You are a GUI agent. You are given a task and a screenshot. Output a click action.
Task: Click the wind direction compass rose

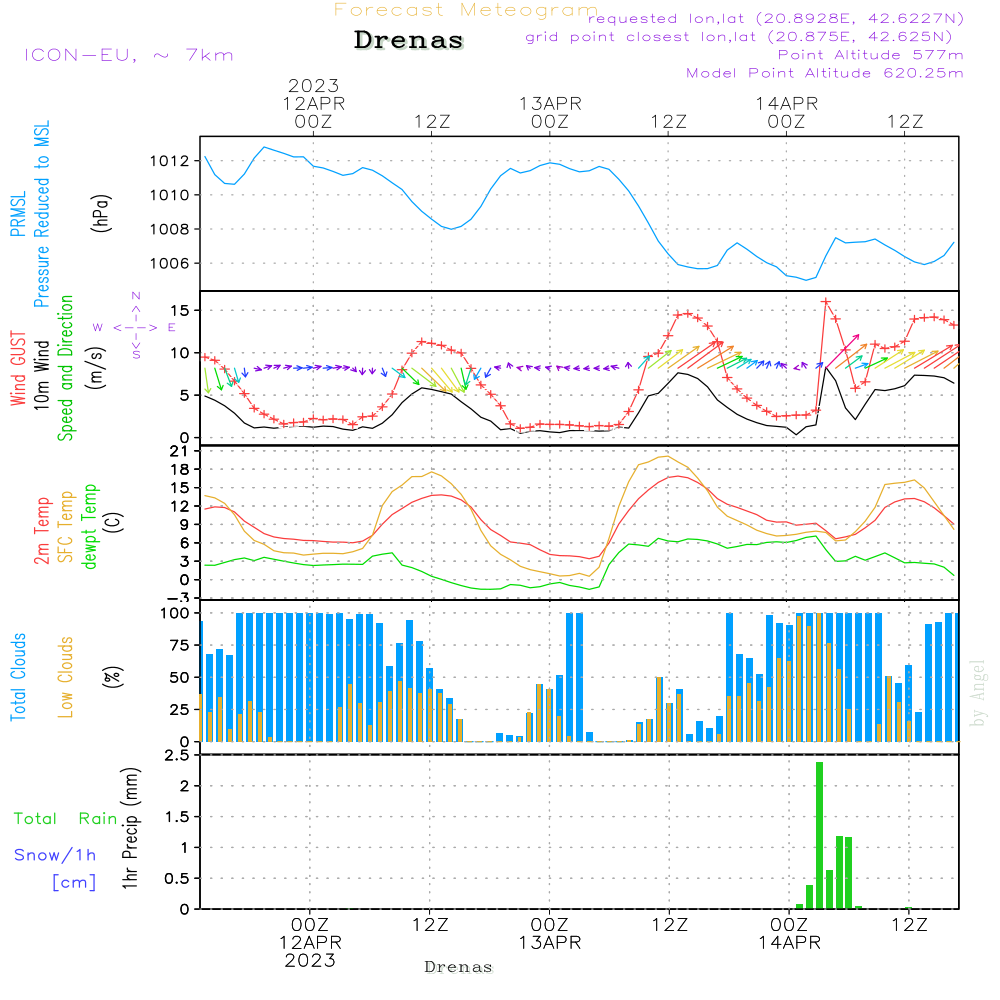click(x=135, y=327)
